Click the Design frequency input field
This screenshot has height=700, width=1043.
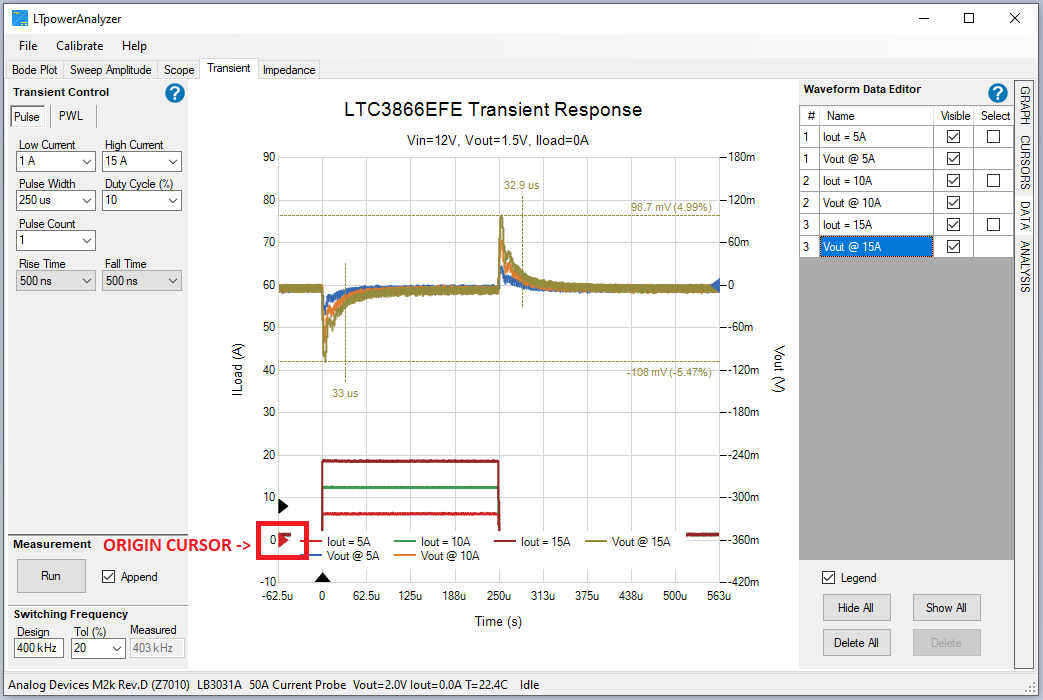pyautogui.click(x=39, y=648)
